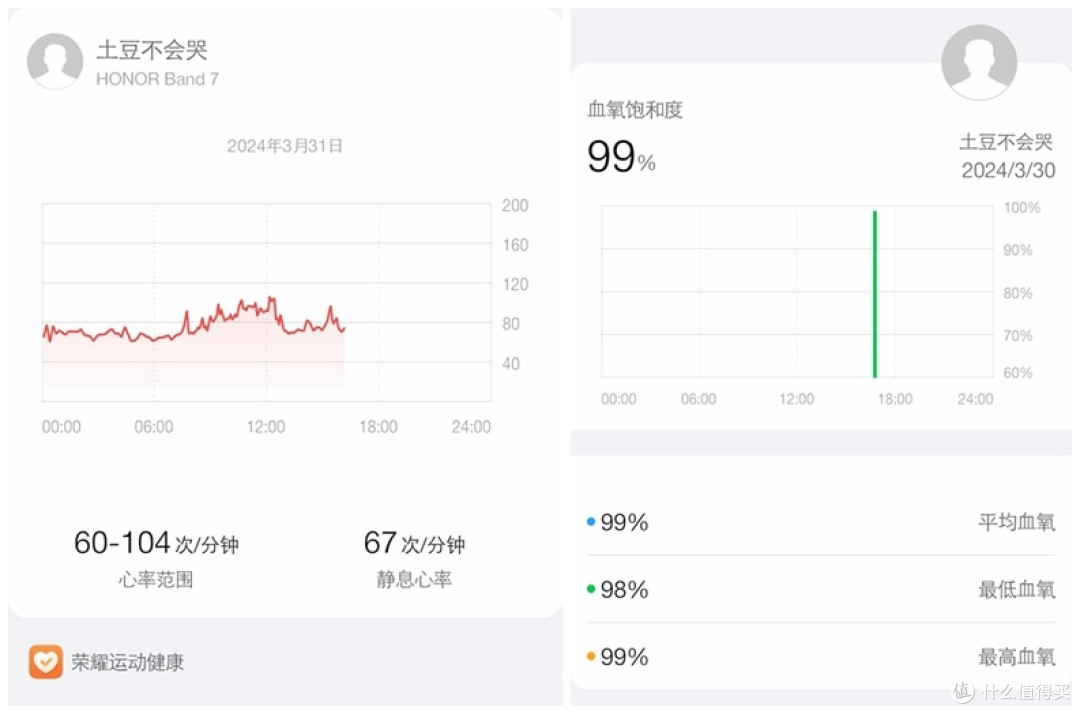This screenshot has height=714, width=1080.
Task: Click the large 99% oxygen reading
Action: (x=621, y=156)
